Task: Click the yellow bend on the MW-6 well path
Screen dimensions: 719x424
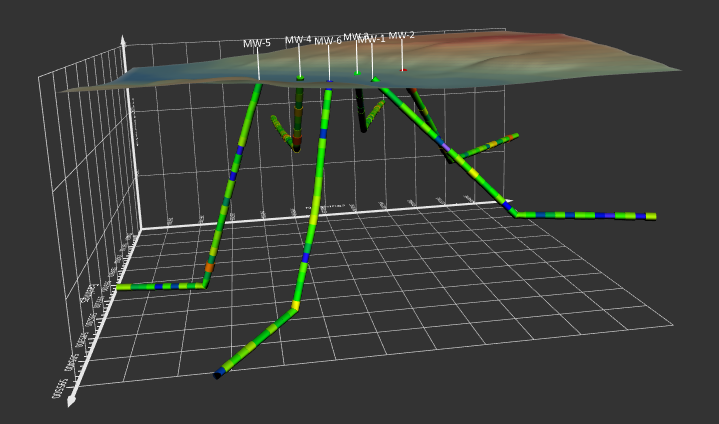Action: [x=295, y=305]
